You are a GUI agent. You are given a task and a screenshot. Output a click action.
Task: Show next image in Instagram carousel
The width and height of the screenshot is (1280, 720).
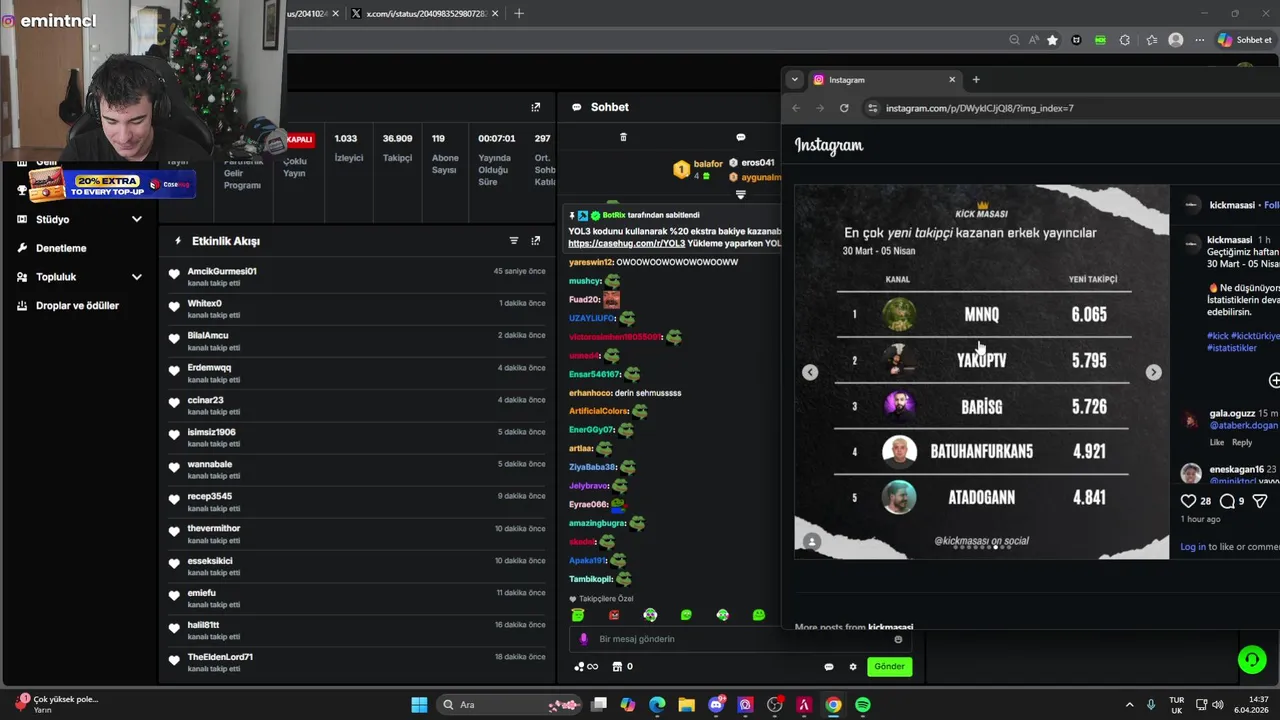coord(1153,372)
